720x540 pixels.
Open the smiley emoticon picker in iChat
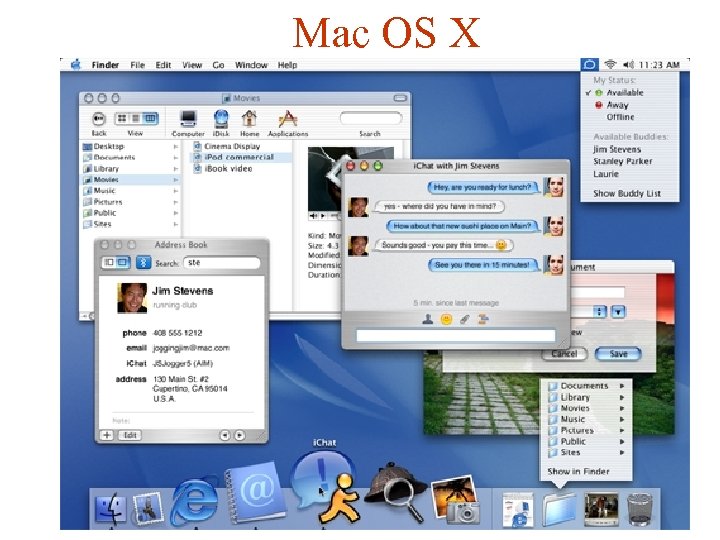pos(446,319)
